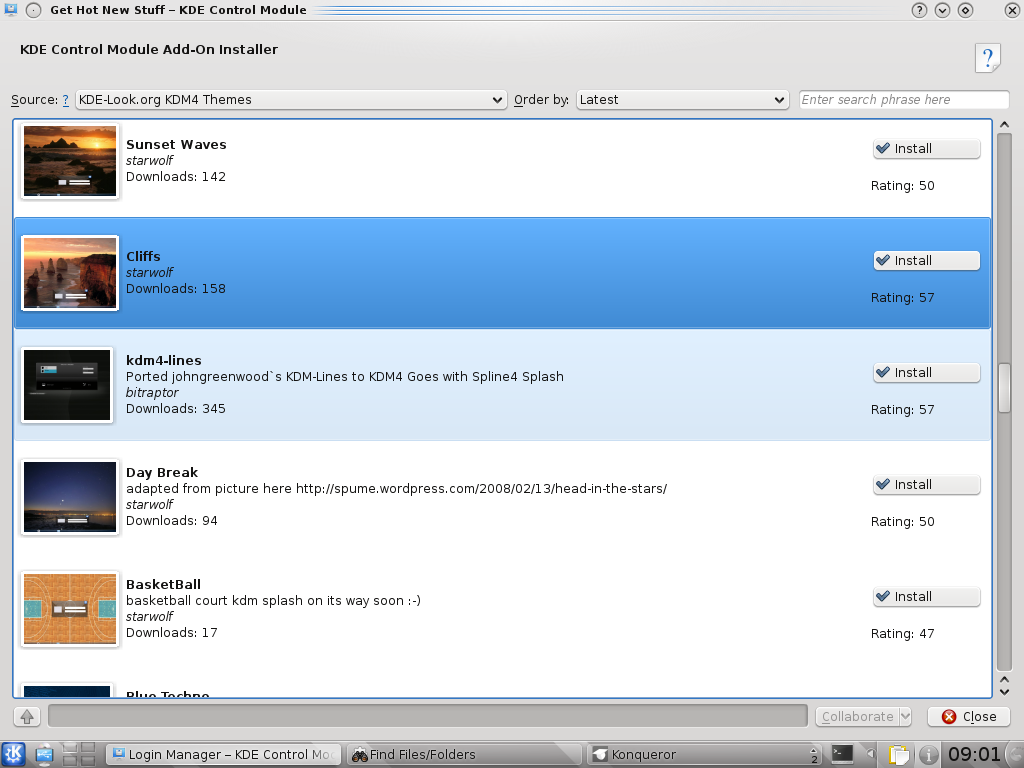Click the large help question mark icon

pyautogui.click(x=988, y=59)
